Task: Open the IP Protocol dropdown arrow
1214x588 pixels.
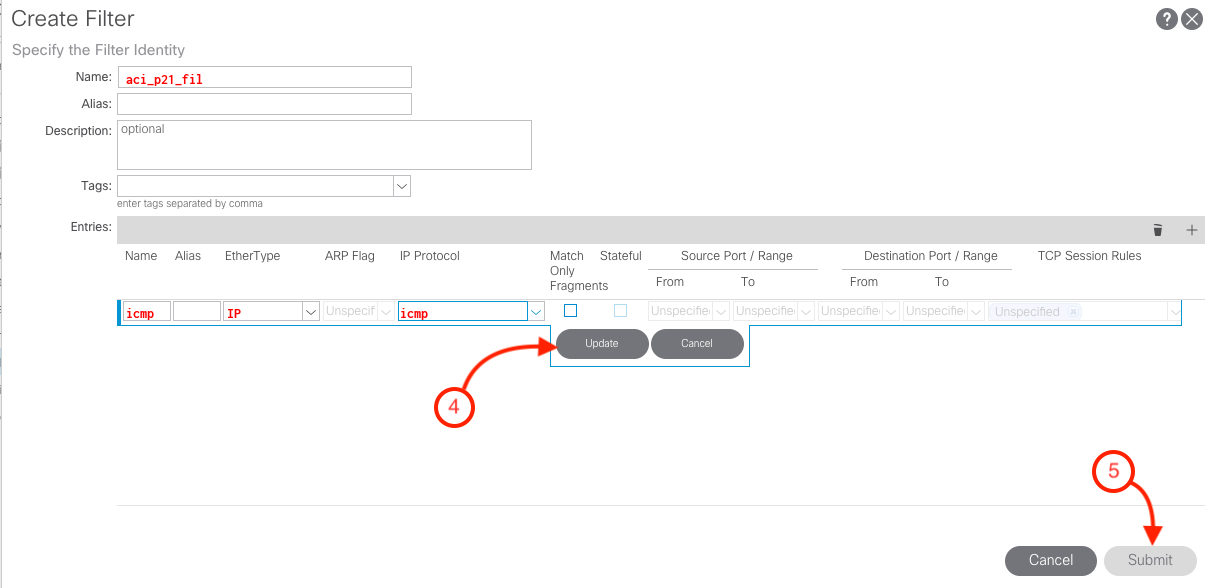Action: 537,312
